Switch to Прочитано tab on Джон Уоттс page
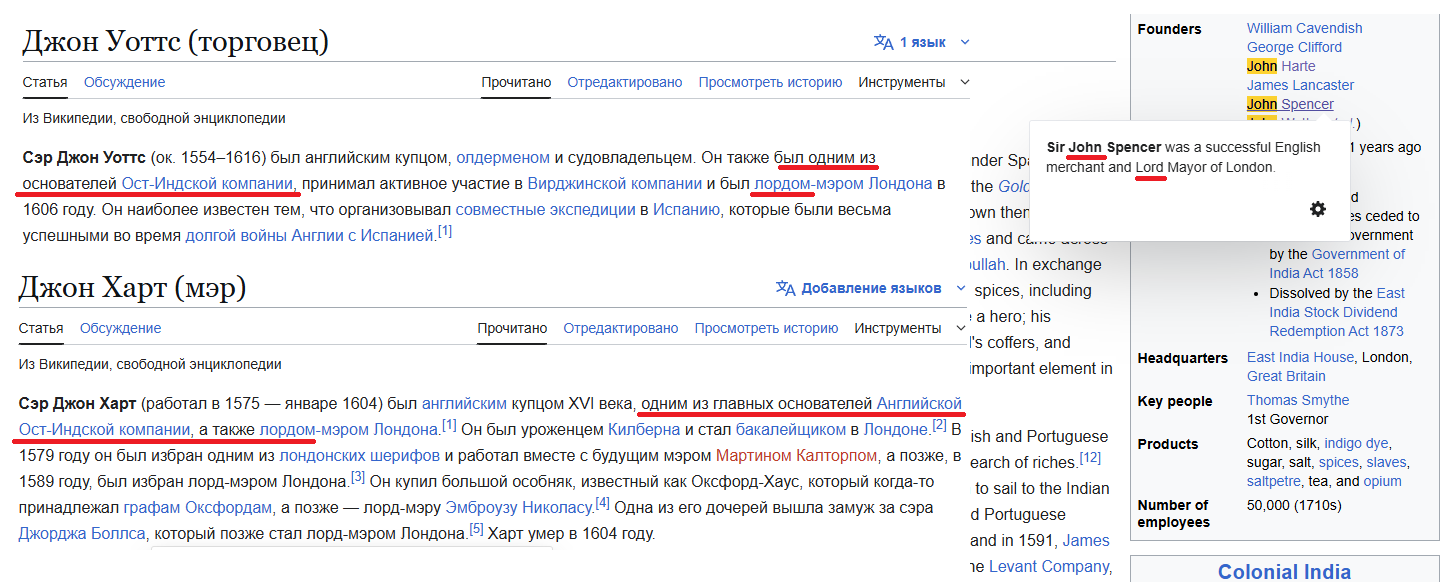The image size is (1445, 582). [x=516, y=82]
